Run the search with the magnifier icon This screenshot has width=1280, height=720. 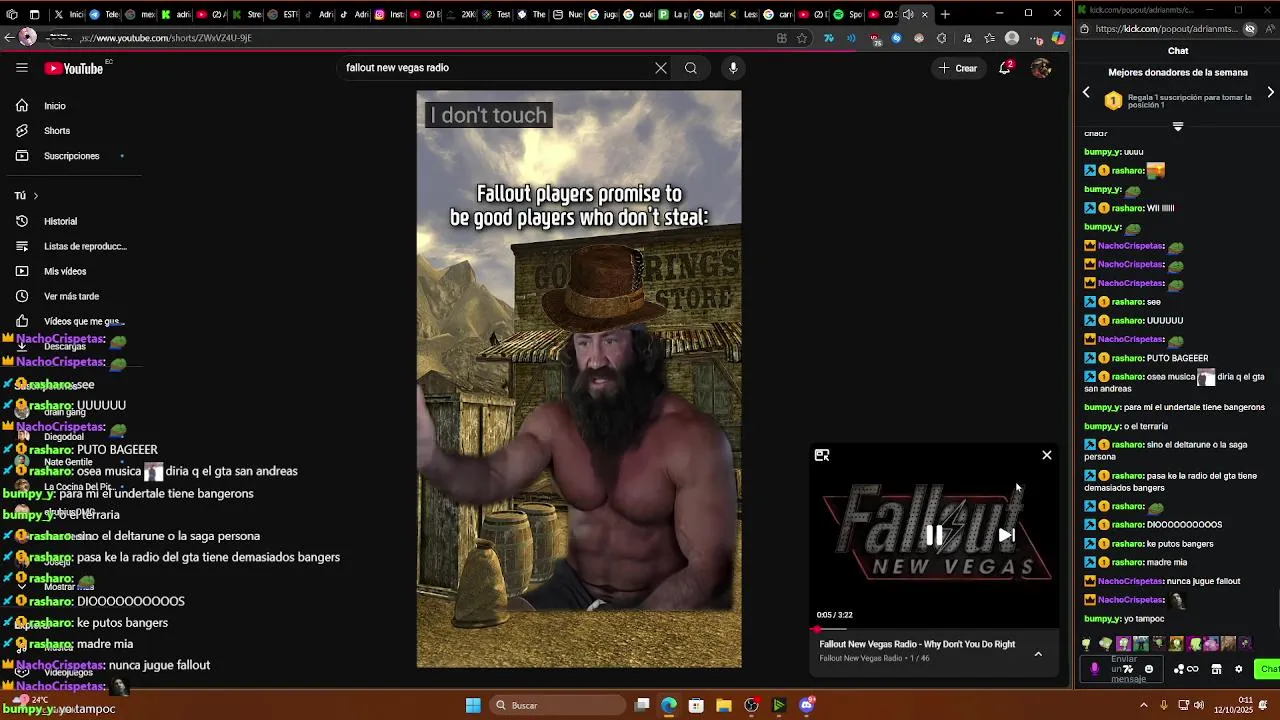coord(691,68)
